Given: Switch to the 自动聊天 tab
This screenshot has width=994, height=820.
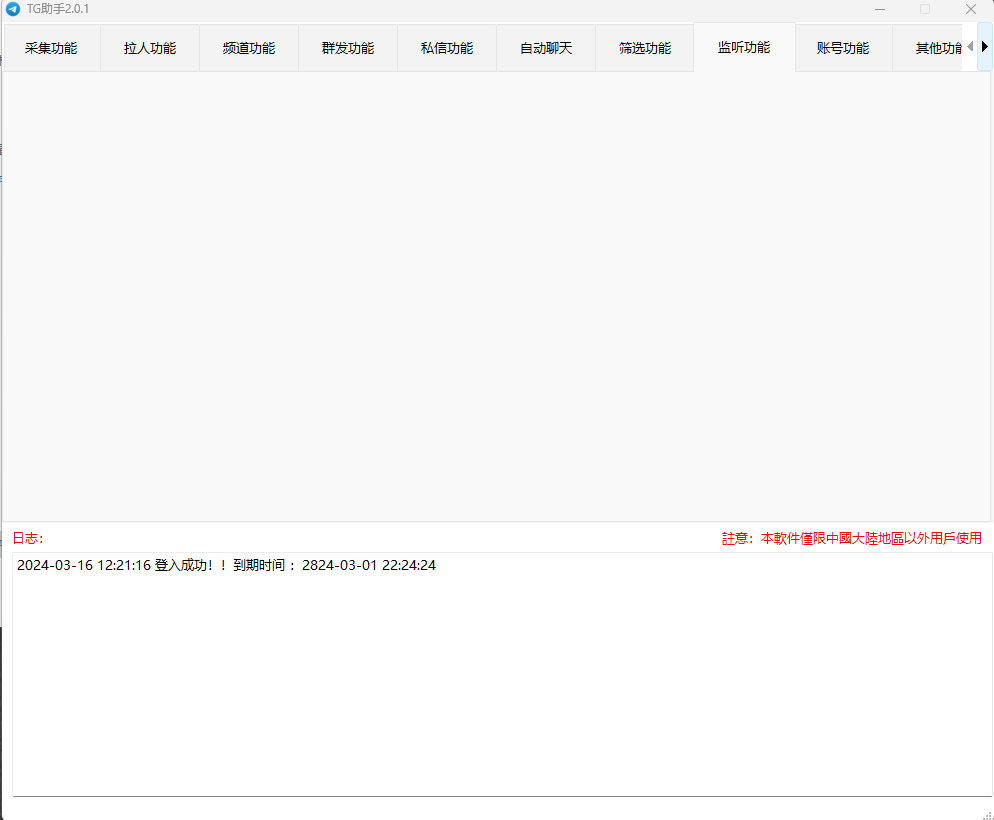Looking at the screenshot, I should point(546,48).
